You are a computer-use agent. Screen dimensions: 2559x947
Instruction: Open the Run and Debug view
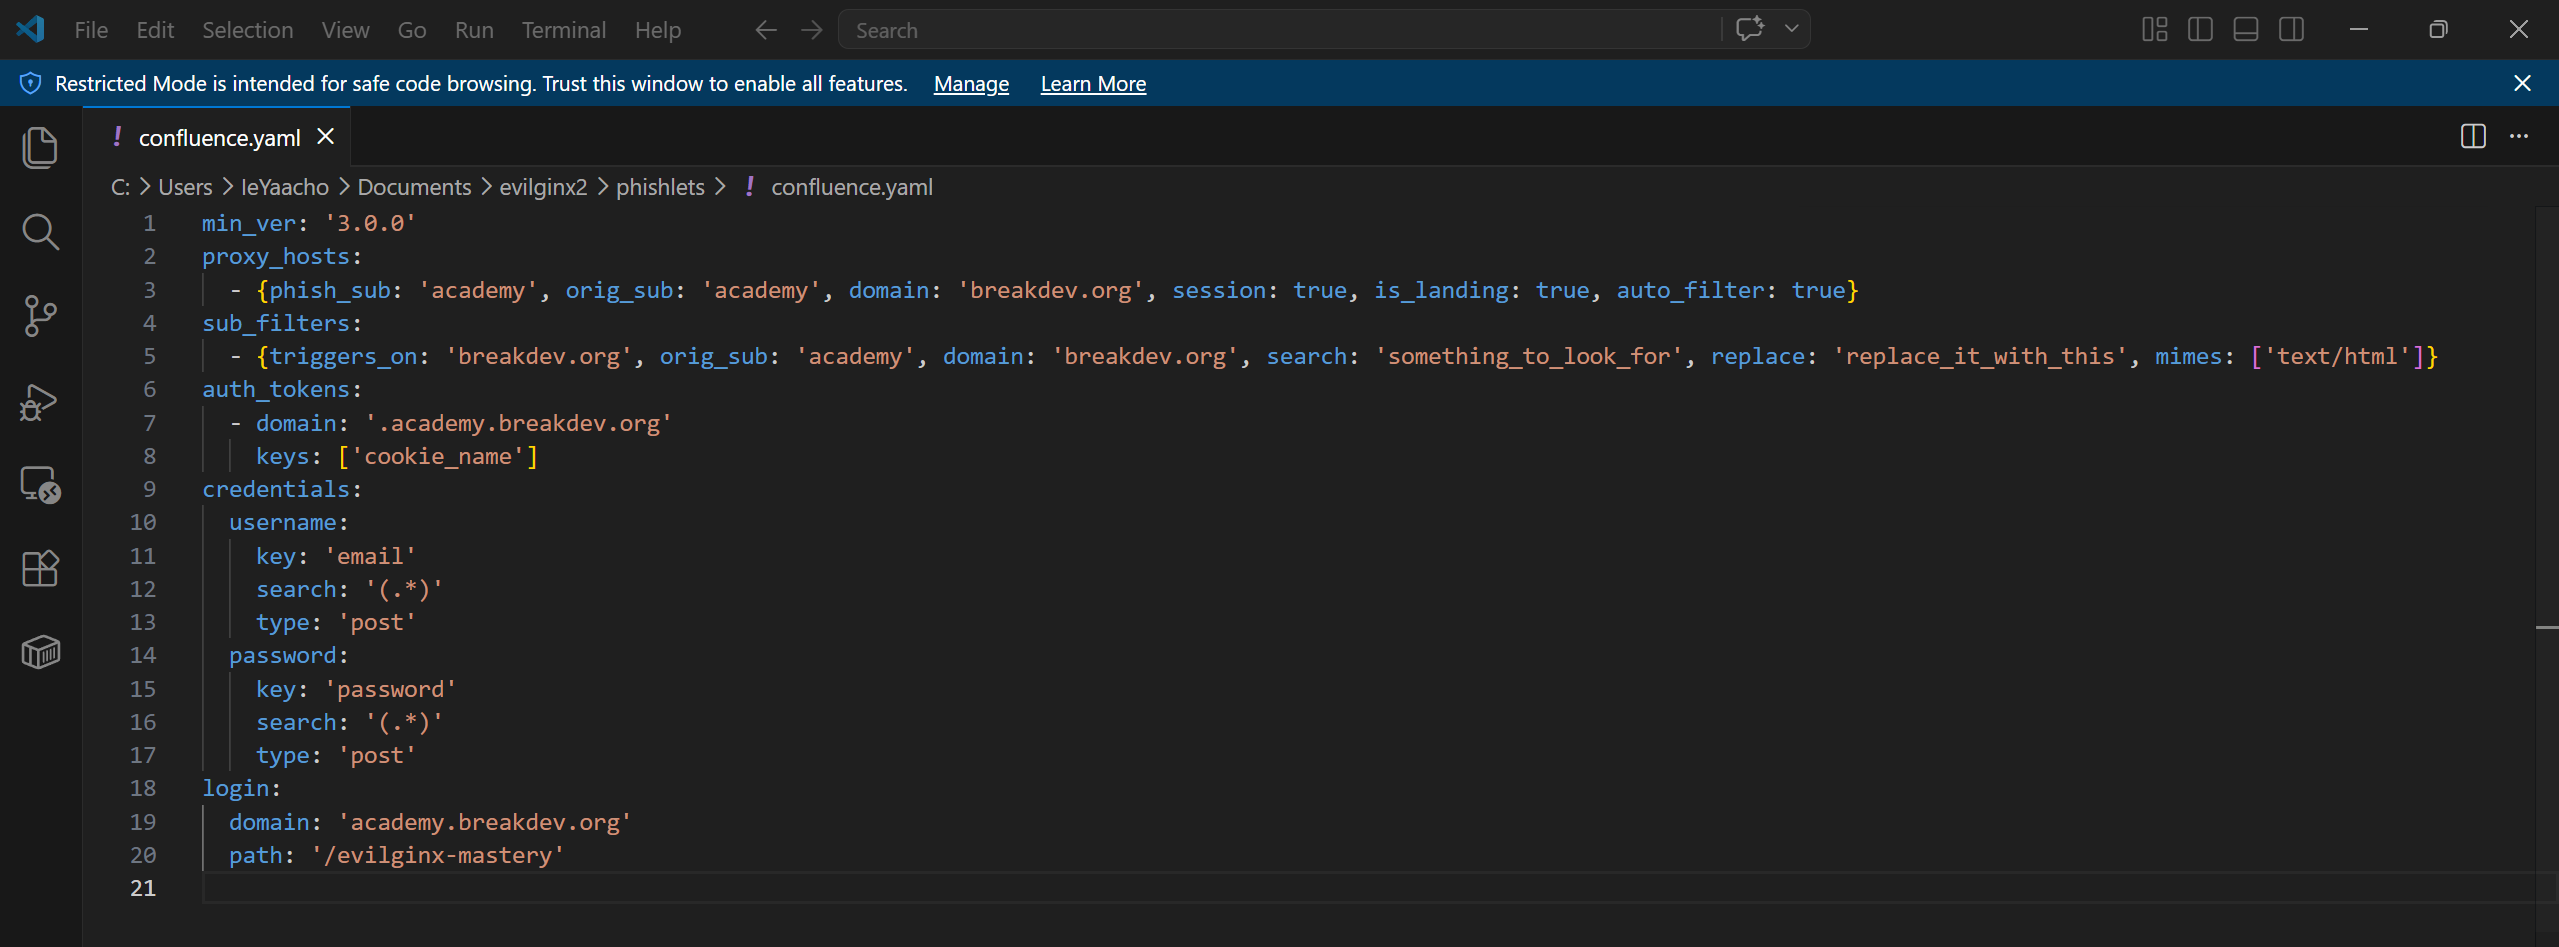pyautogui.click(x=40, y=402)
